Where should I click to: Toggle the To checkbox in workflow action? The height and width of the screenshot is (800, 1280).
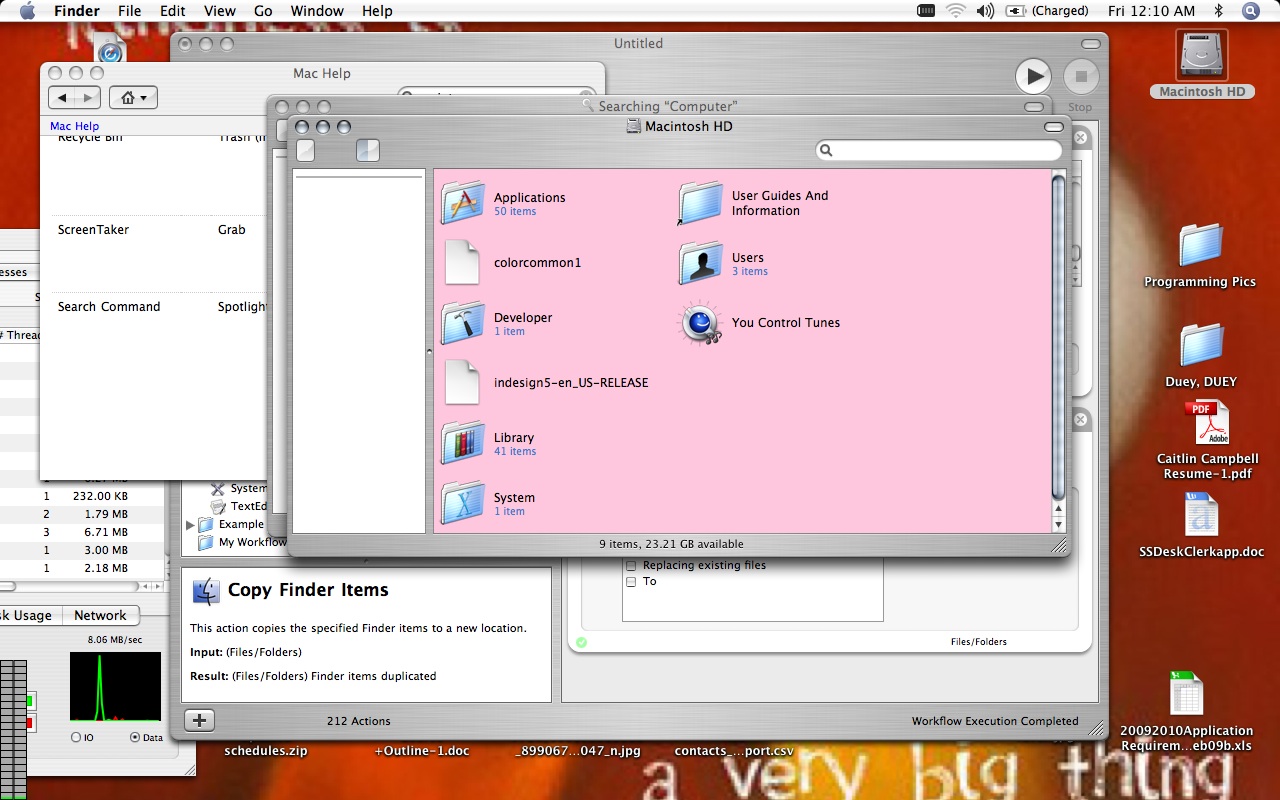631,582
